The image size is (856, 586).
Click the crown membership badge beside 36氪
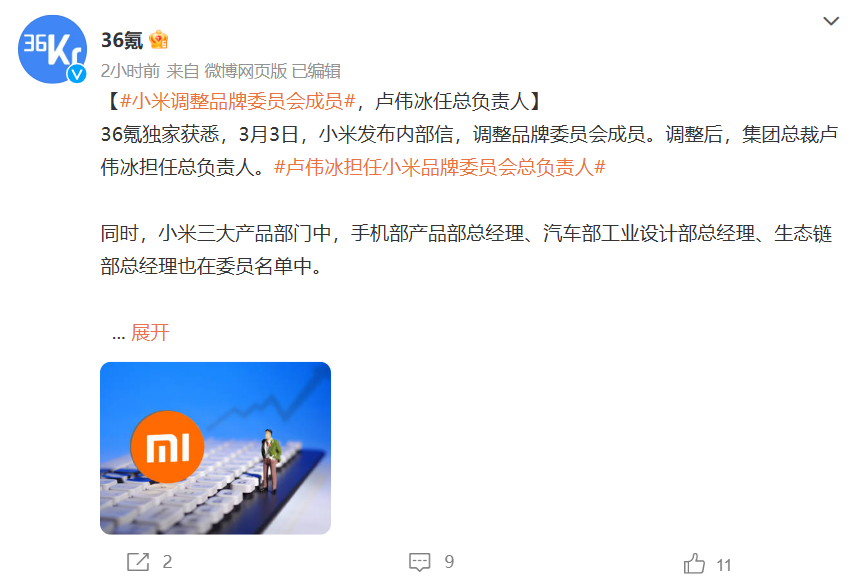point(158,40)
